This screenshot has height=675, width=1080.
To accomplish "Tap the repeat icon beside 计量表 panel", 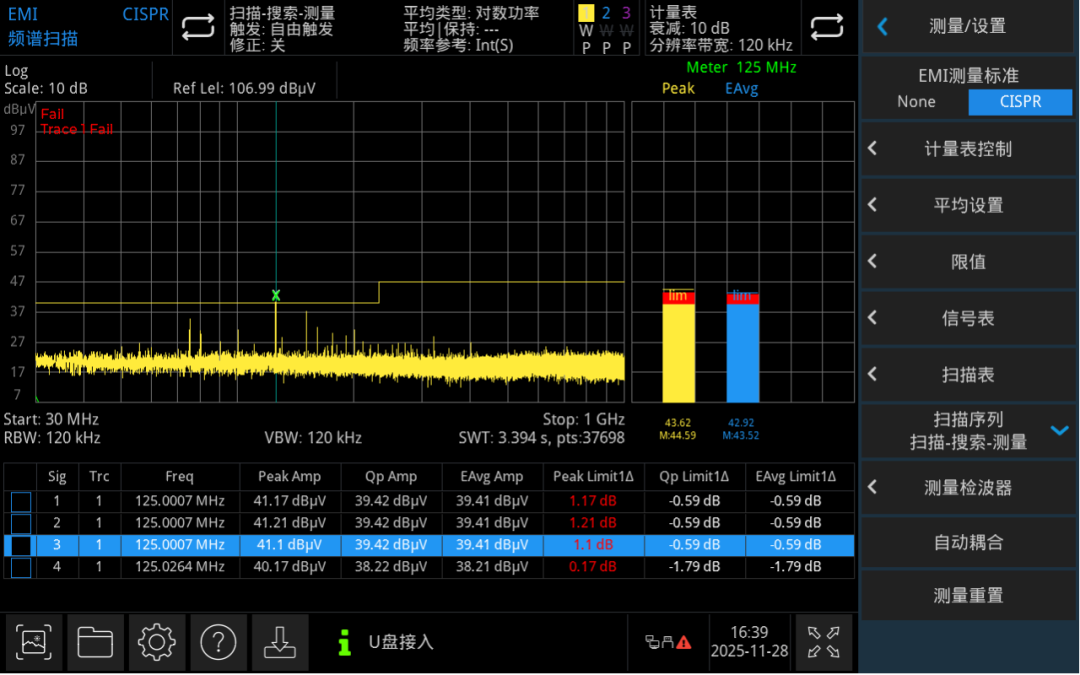I will (827, 28).
